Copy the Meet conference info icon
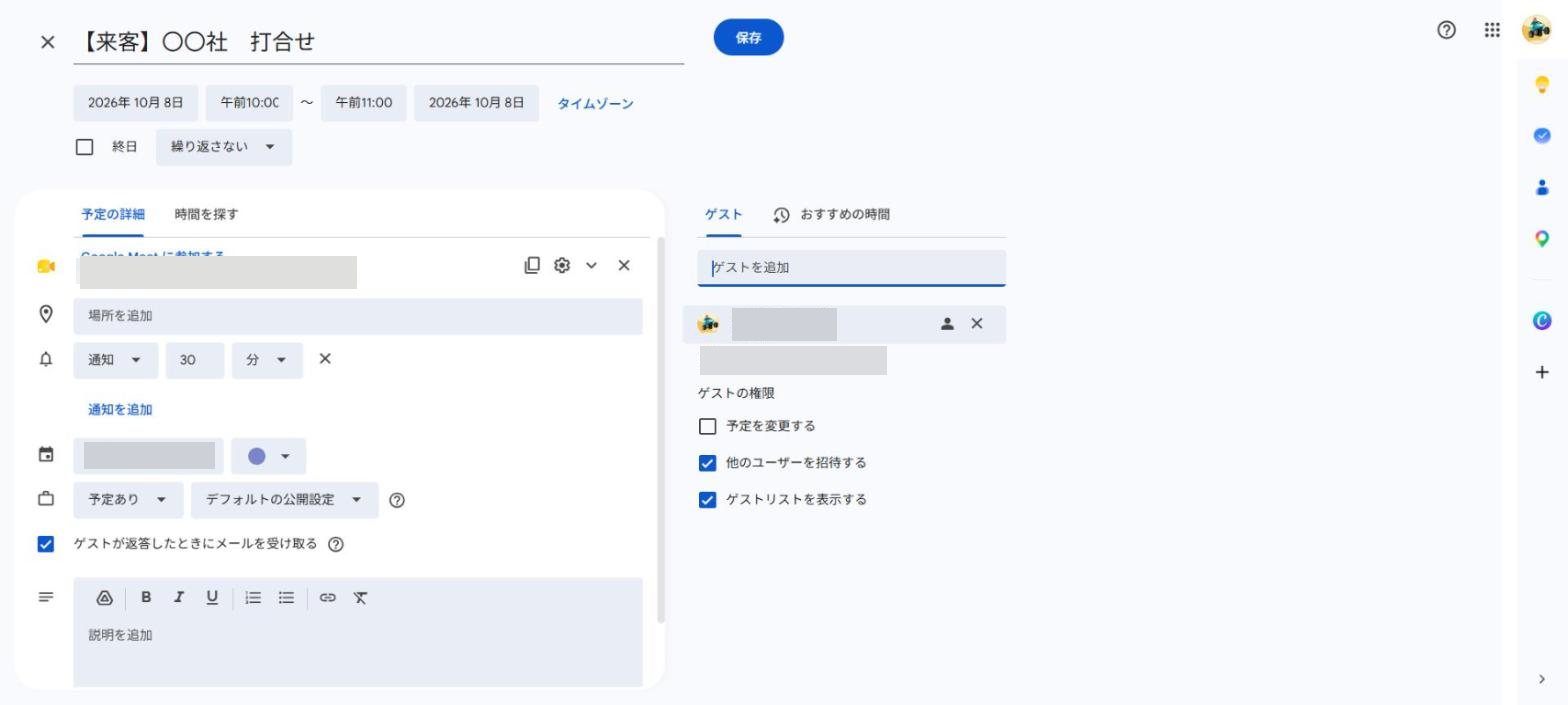1568x705 pixels. click(x=532, y=265)
